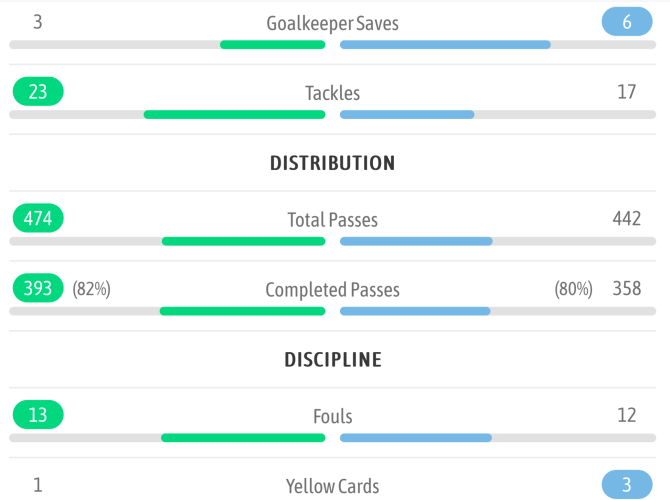
Task: Click the Goalkeeper Saves stat label
Action: (x=332, y=23)
